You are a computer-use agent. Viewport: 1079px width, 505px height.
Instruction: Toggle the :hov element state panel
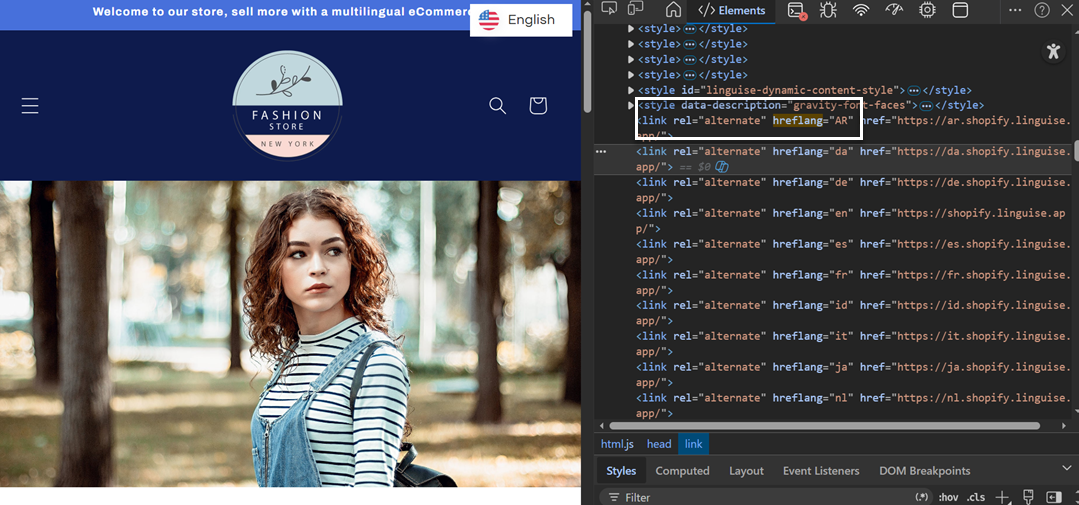pos(948,497)
